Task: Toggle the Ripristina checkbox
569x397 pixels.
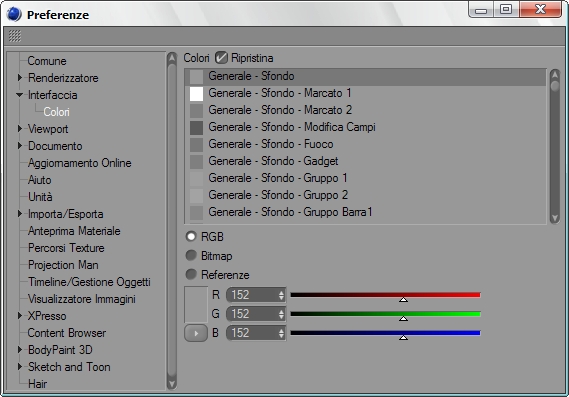Action: point(221,58)
